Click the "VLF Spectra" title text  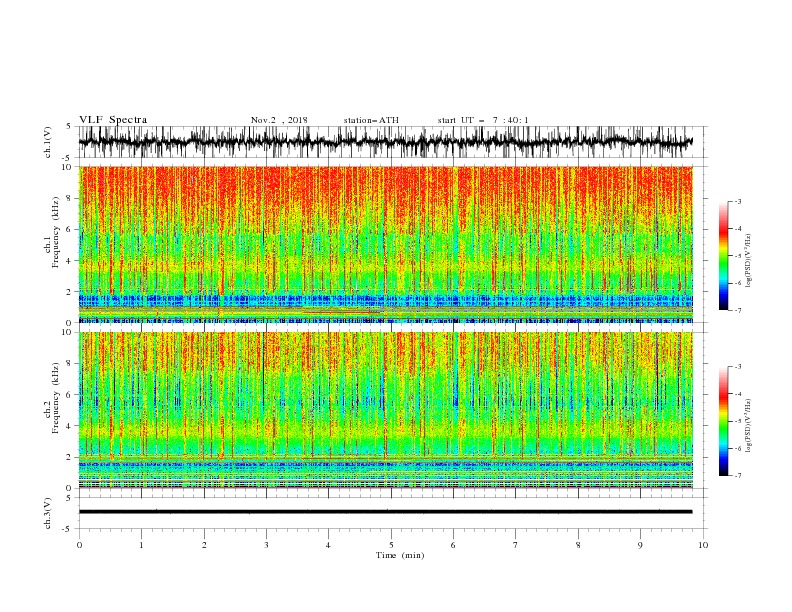click(113, 120)
